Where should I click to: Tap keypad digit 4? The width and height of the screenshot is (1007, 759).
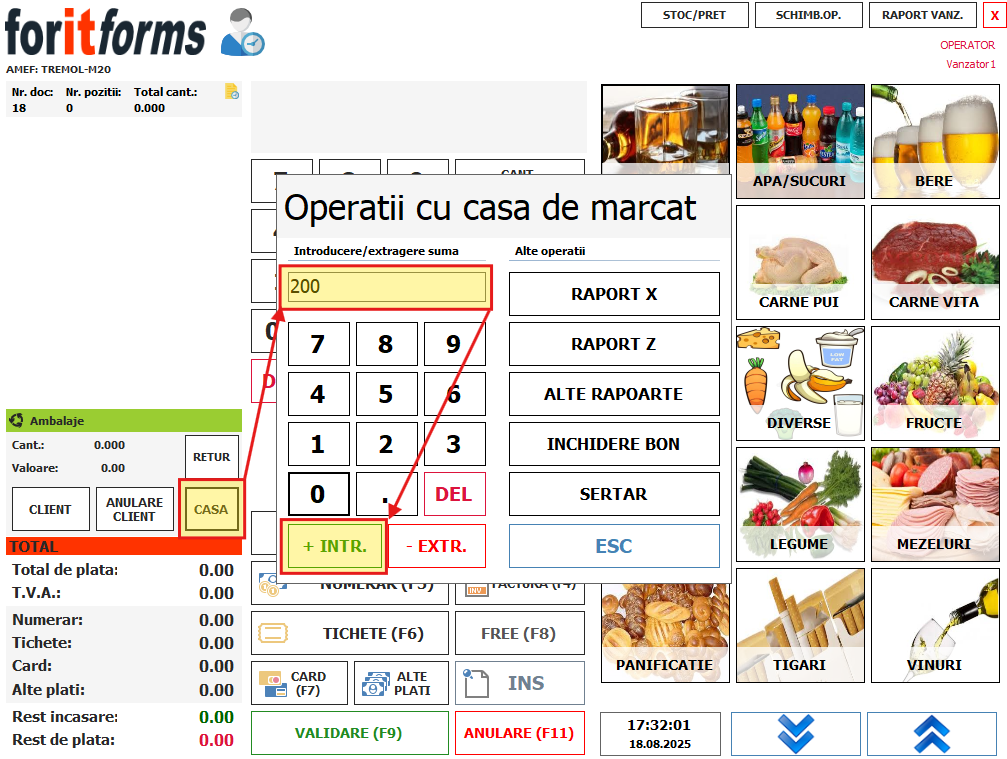[319, 394]
